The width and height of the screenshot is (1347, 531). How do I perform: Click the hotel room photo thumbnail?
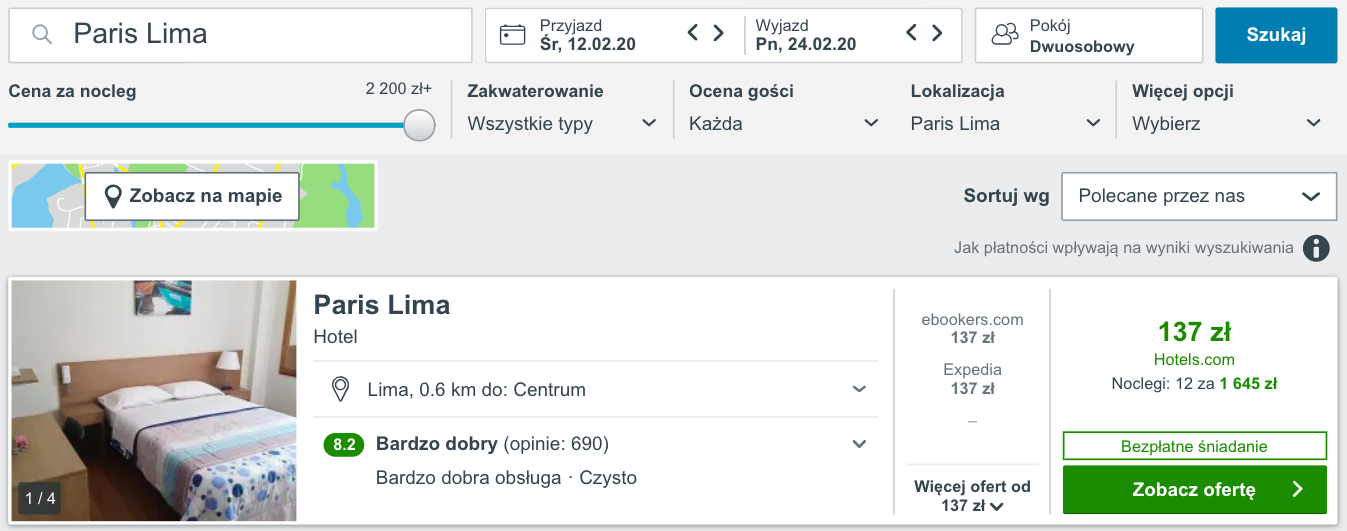tap(154, 400)
